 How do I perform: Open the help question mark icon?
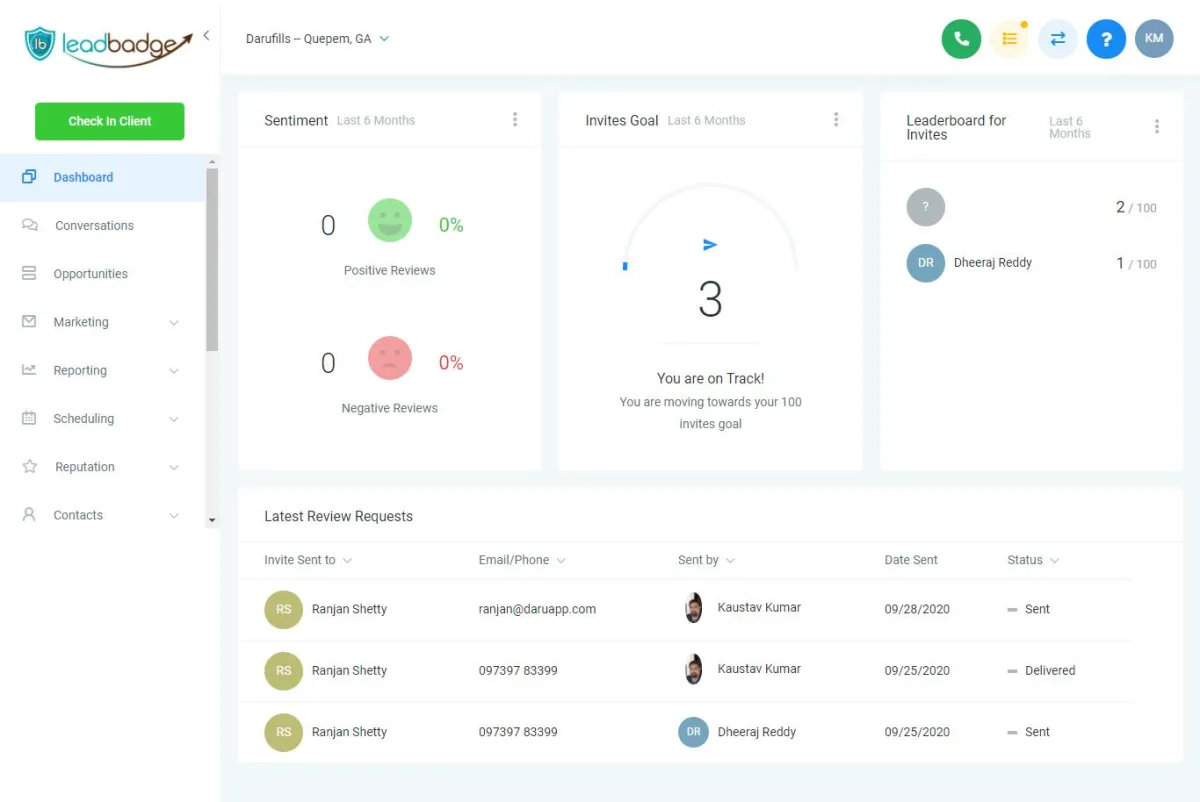pos(1106,39)
